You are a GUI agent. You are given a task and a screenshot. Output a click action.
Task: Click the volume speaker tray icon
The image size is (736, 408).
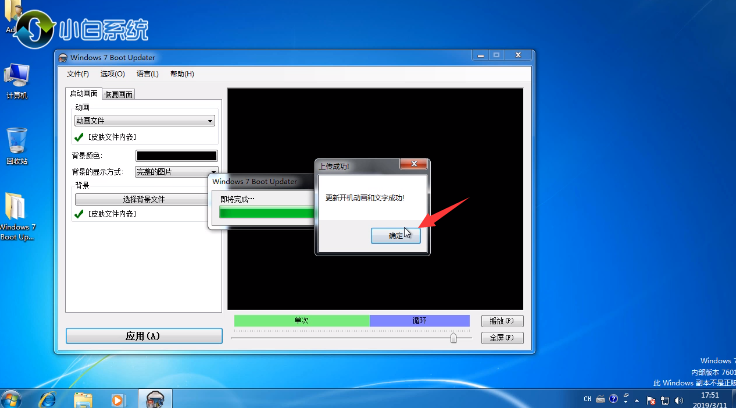point(679,400)
